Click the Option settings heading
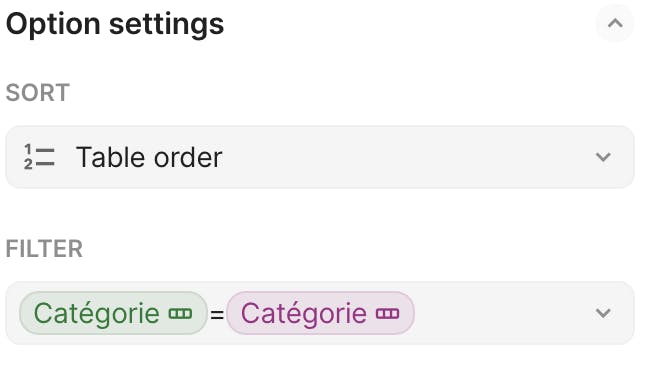Screen dimensions: 656x369 pos(115,24)
